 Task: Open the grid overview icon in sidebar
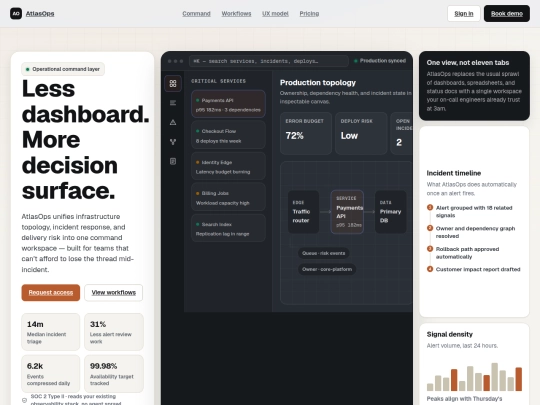[x=173, y=83]
